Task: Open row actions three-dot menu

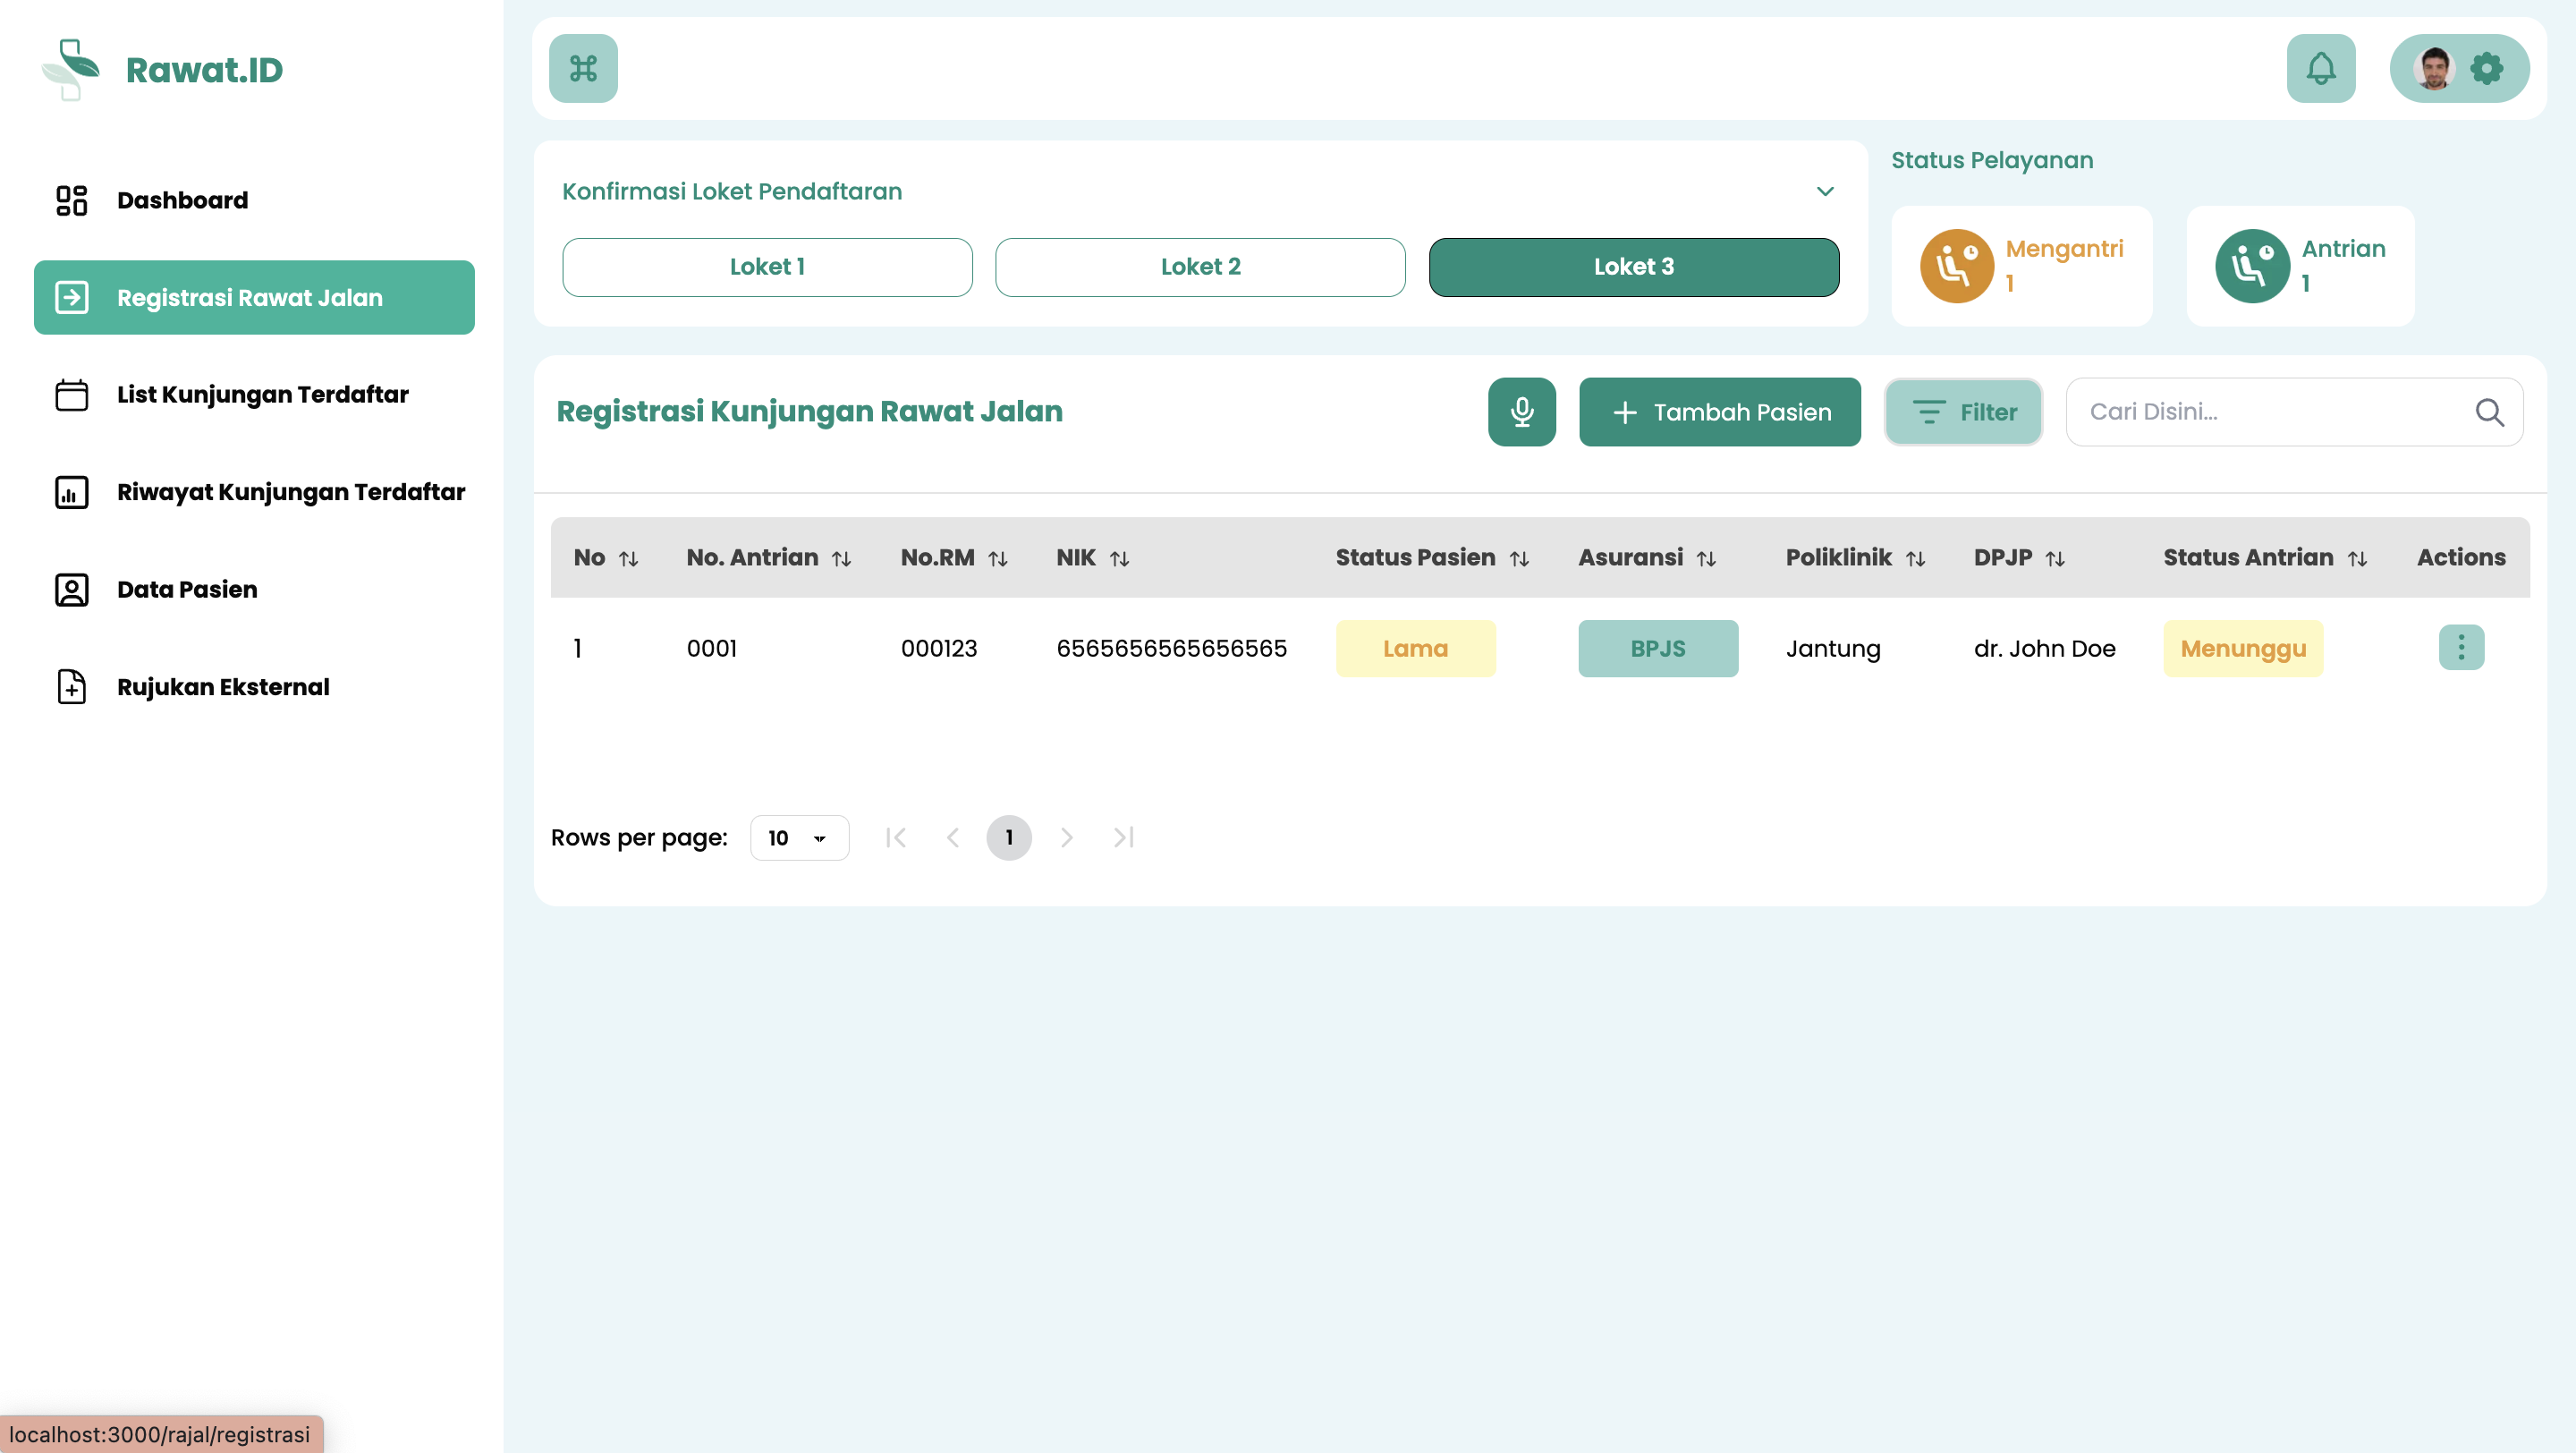Action: [x=2461, y=647]
